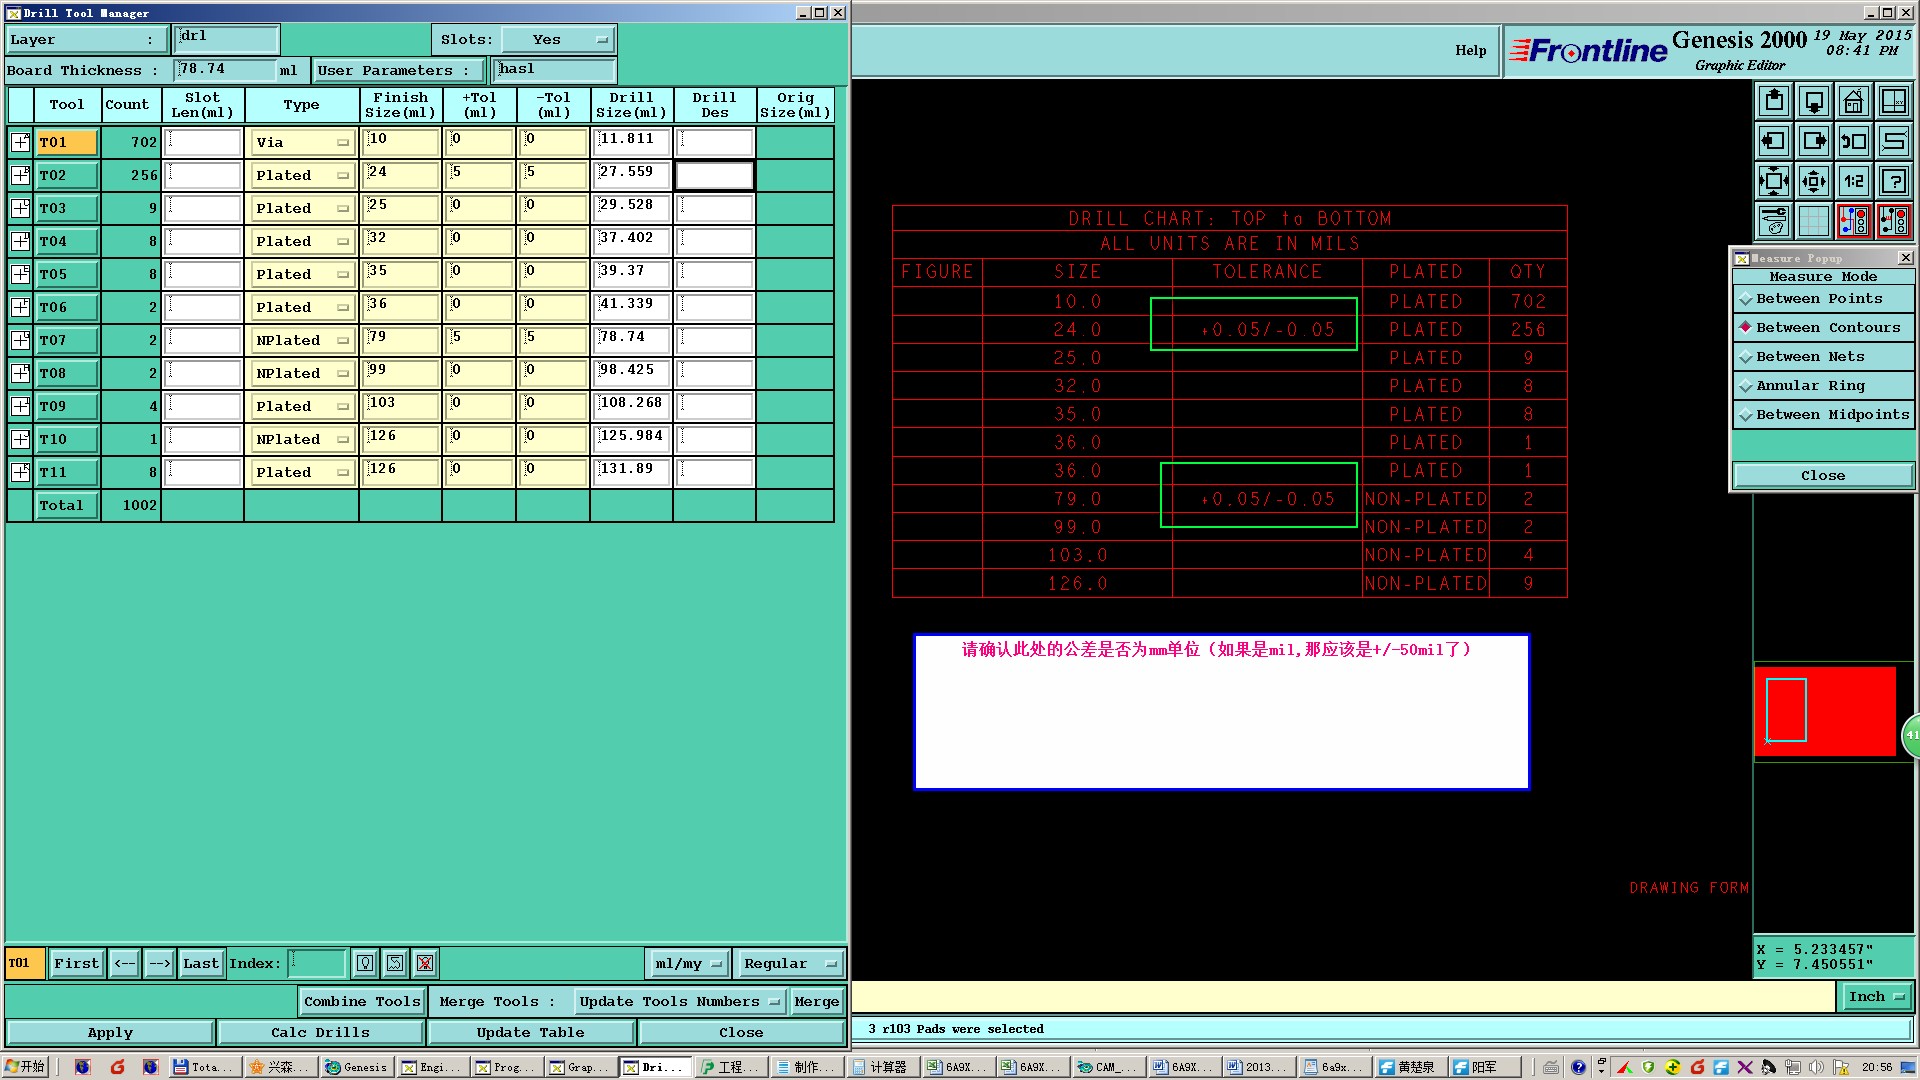Click the home view icon
This screenshot has width=1920, height=1080.
click(x=1853, y=101)
